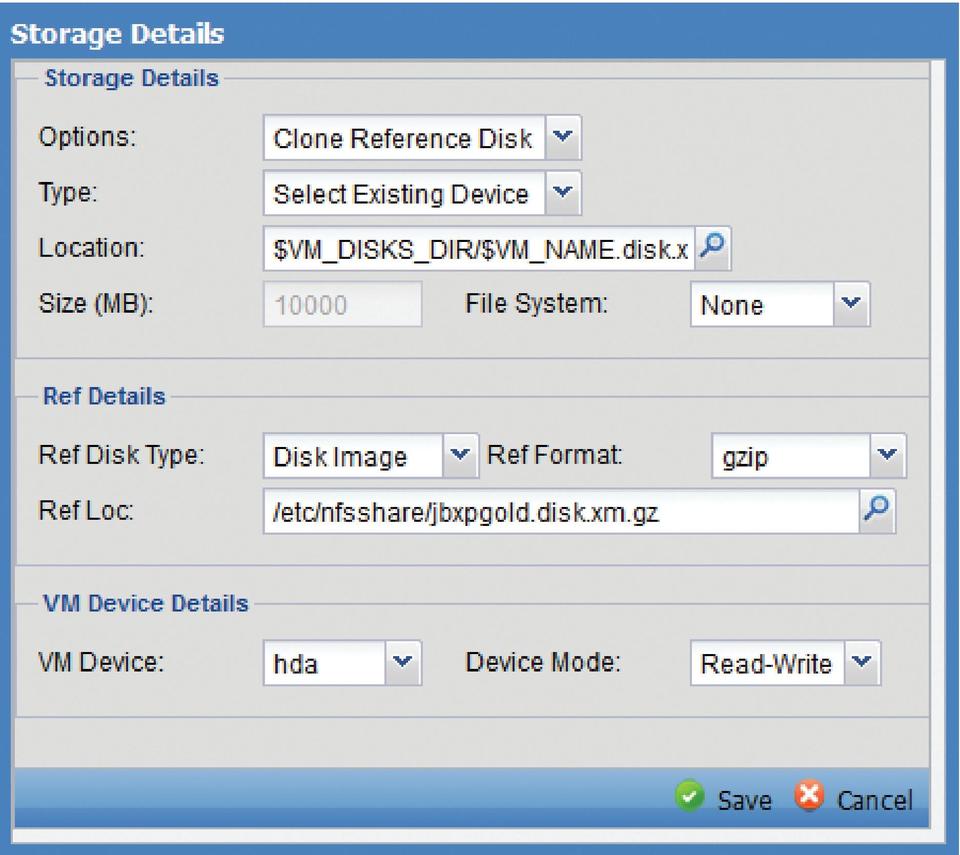960x855 pixels.
Task: Open the Device Mode dropdown arrow
Action: 862,662
